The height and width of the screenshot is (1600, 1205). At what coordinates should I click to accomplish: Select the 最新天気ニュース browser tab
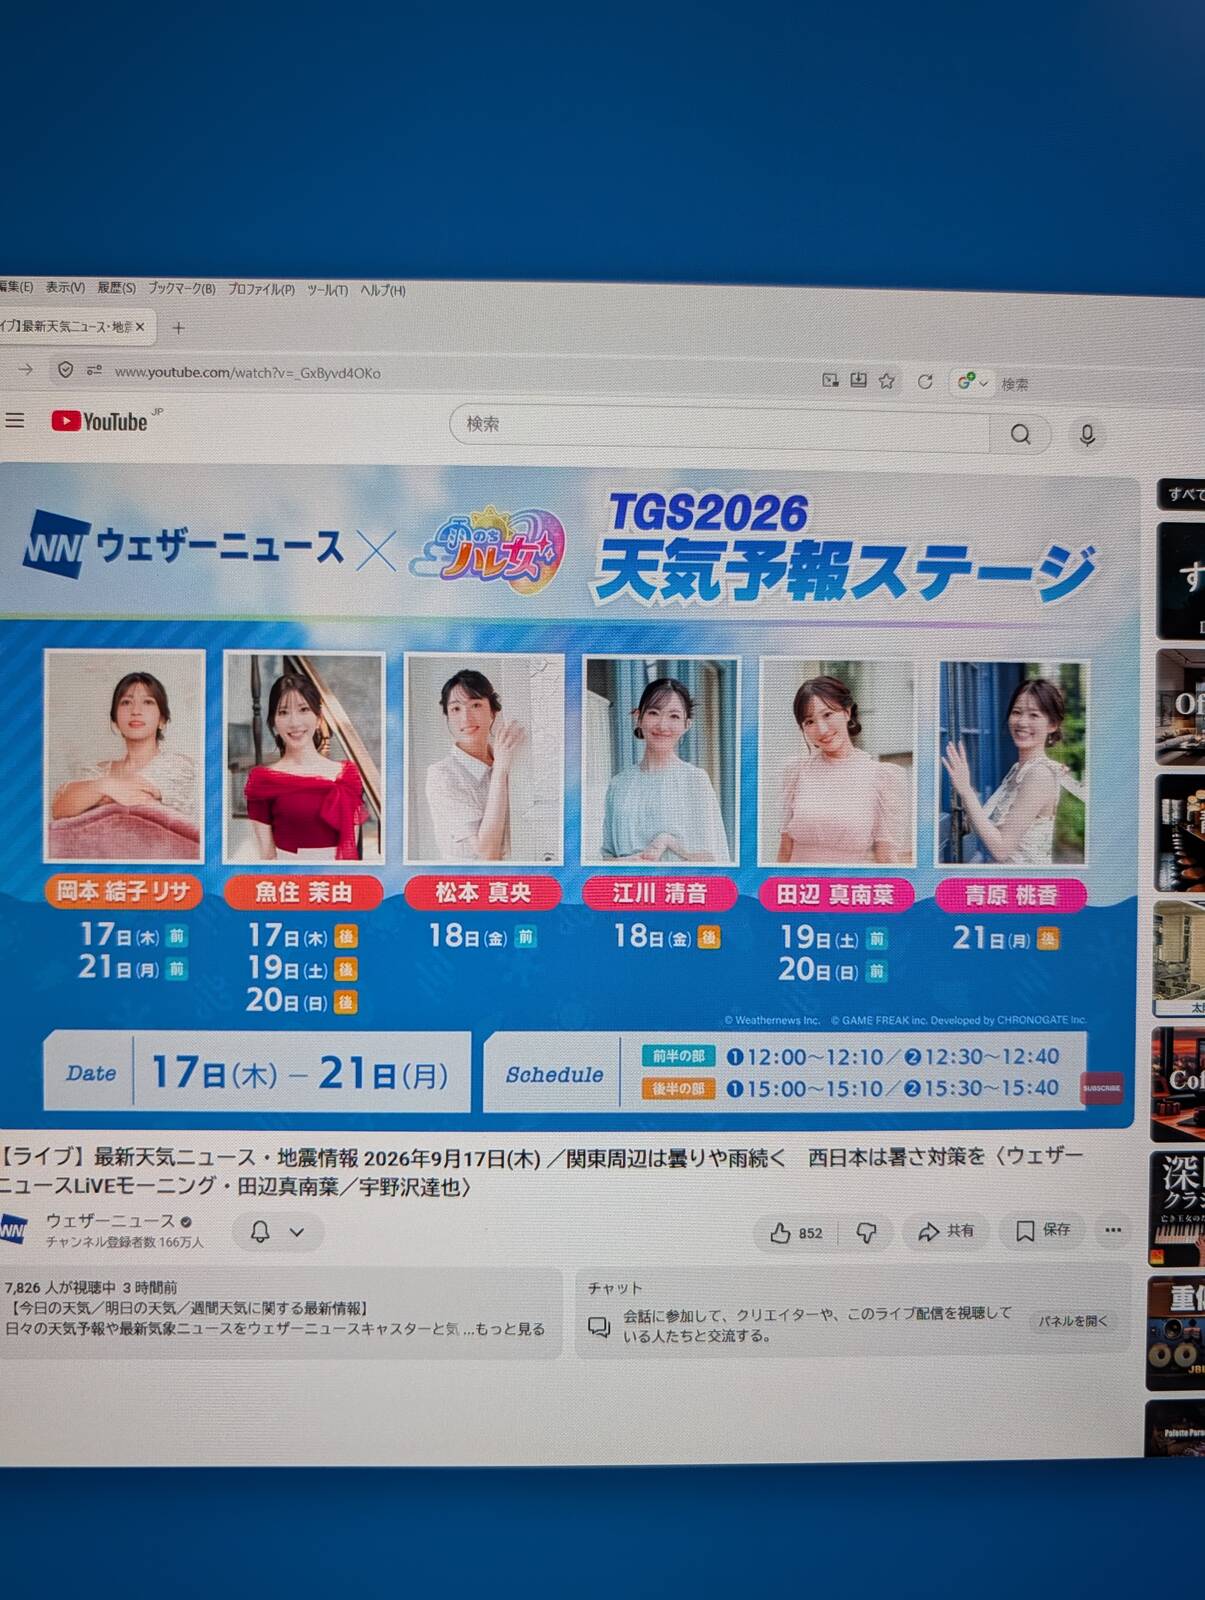[70, 326]
